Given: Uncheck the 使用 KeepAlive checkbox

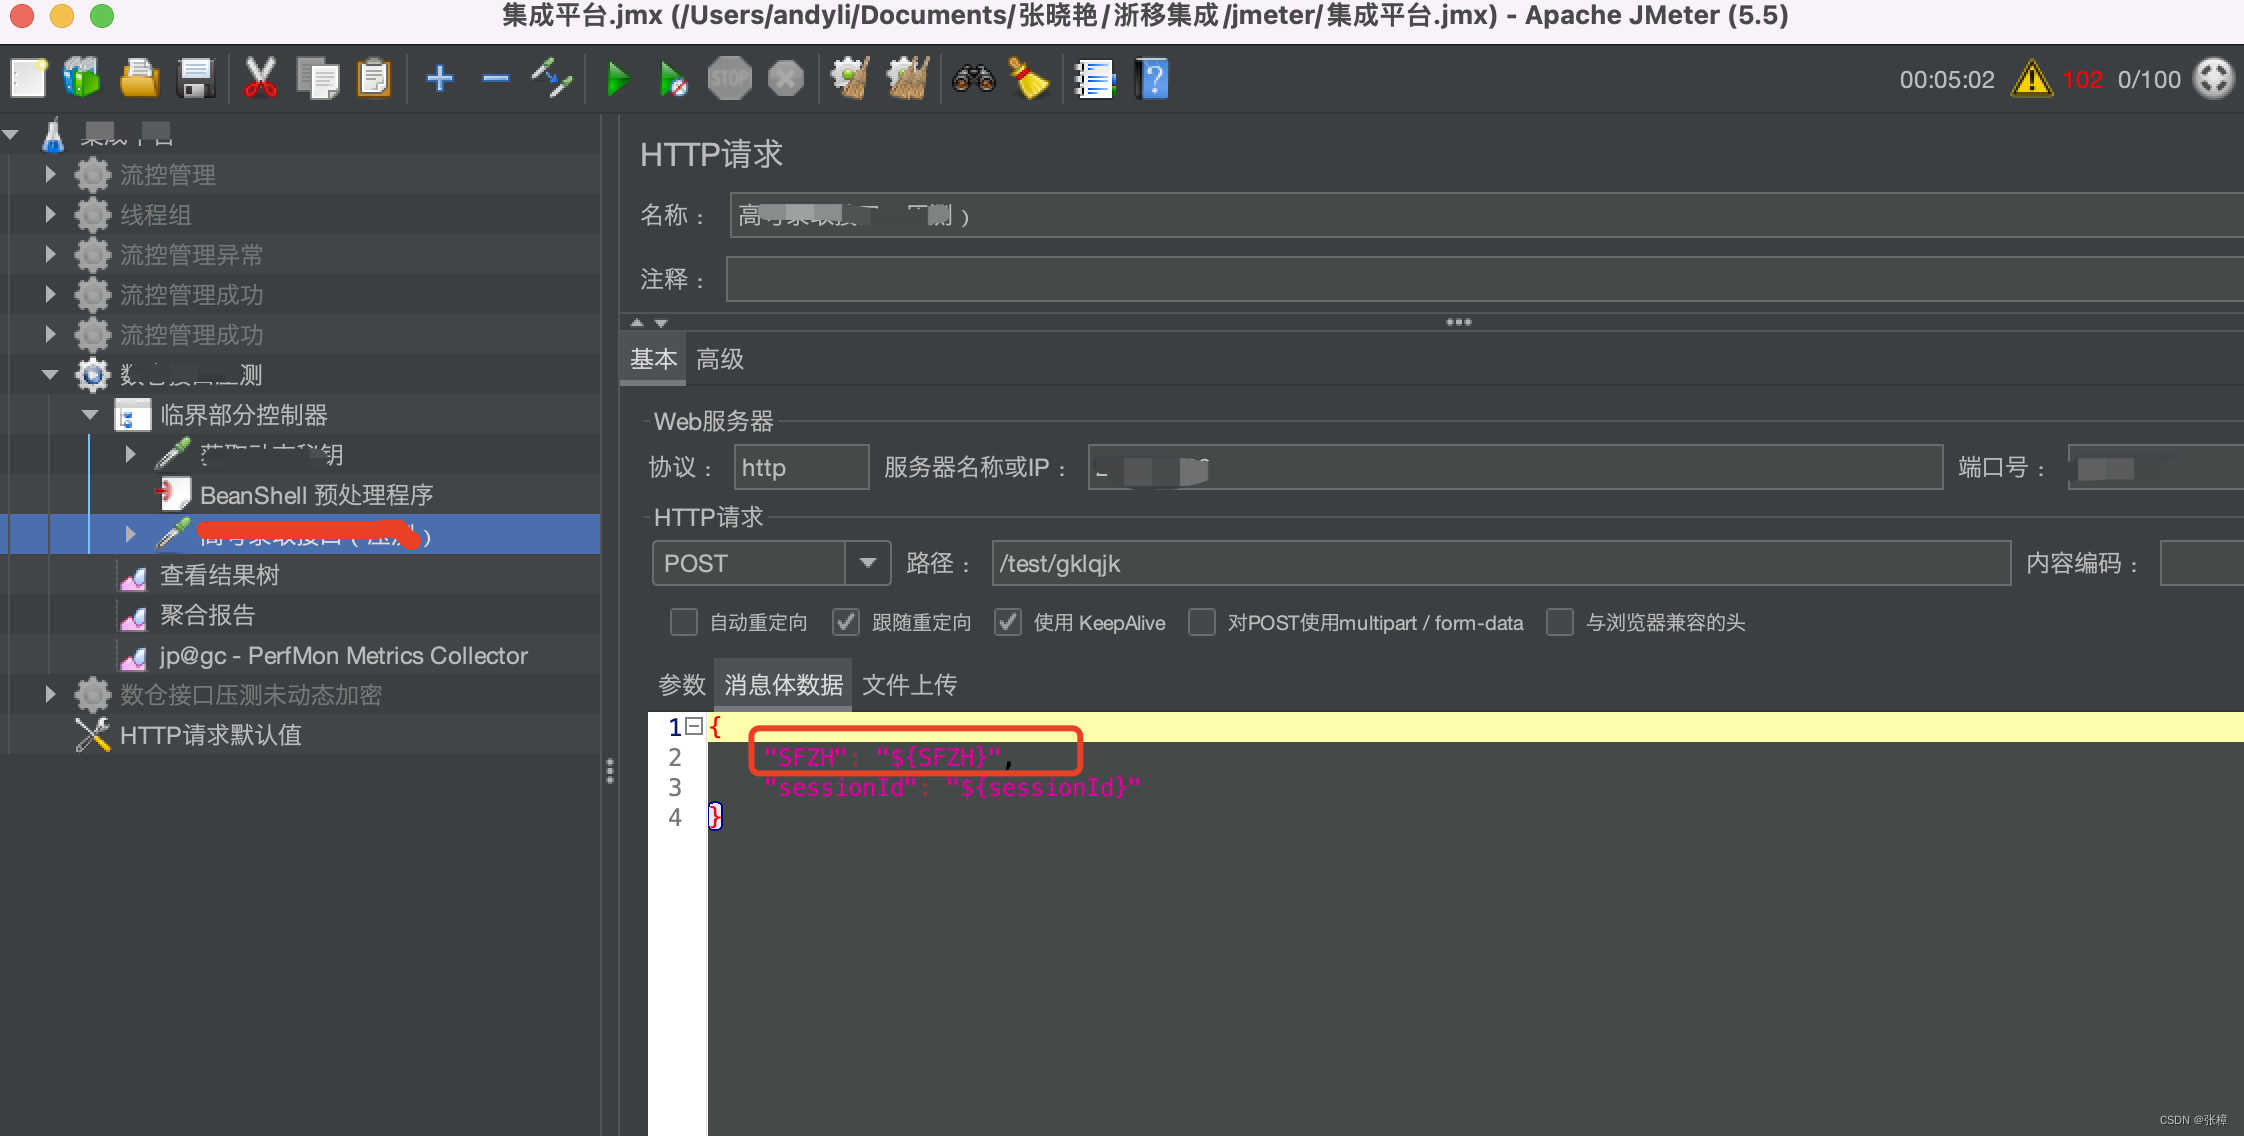Looking at the screenshot, I should (1008, 622).
